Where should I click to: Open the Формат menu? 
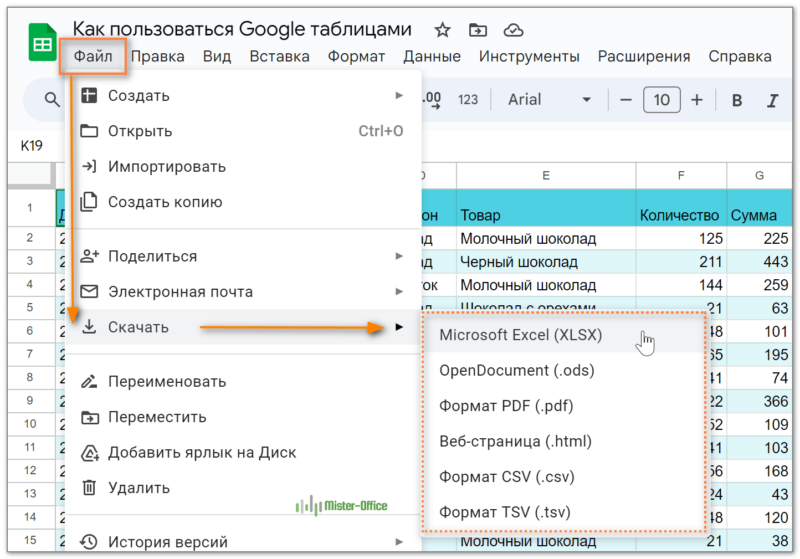[356, 56]
